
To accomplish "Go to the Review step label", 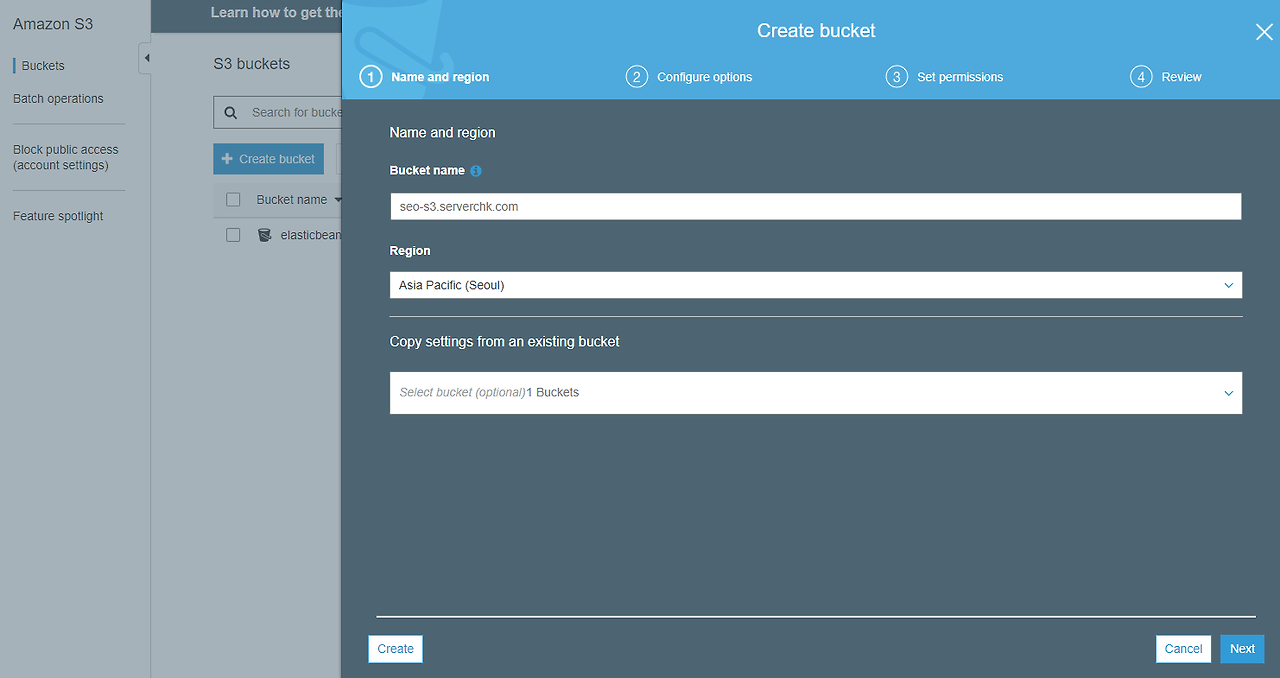I will pos(1181,77).
